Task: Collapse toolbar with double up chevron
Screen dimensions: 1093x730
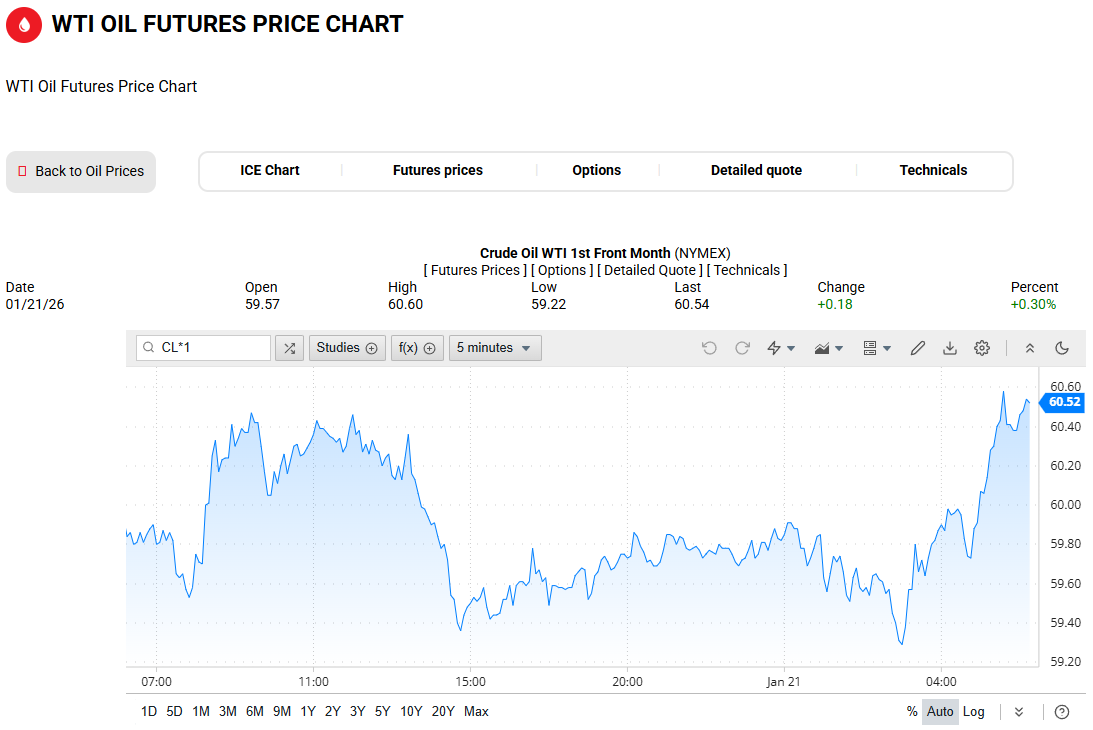Action: 1030,348
